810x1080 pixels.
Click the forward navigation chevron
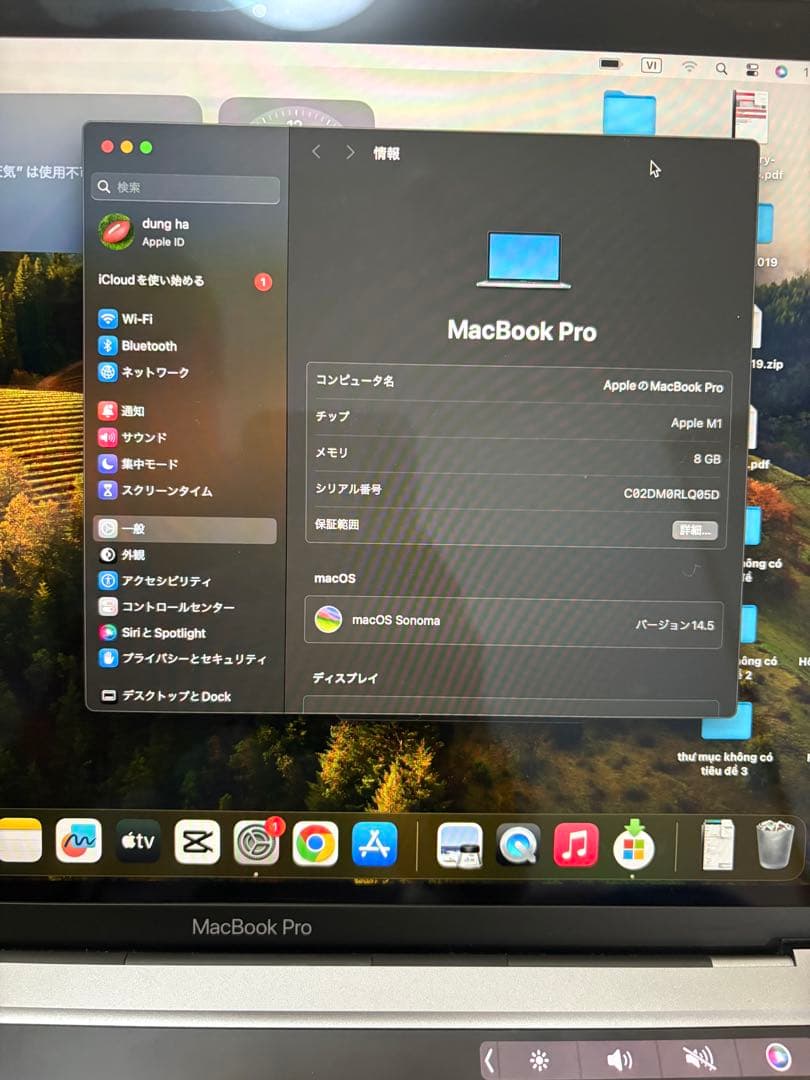(347, 151)
